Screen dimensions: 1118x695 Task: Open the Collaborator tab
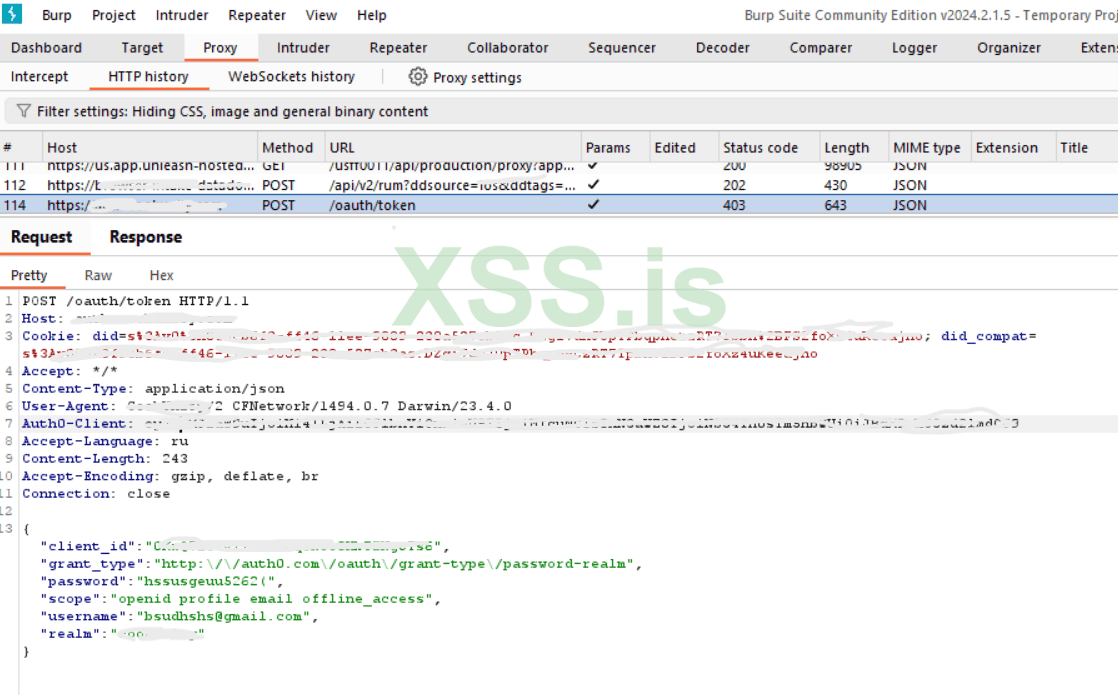tap(508, 48)
